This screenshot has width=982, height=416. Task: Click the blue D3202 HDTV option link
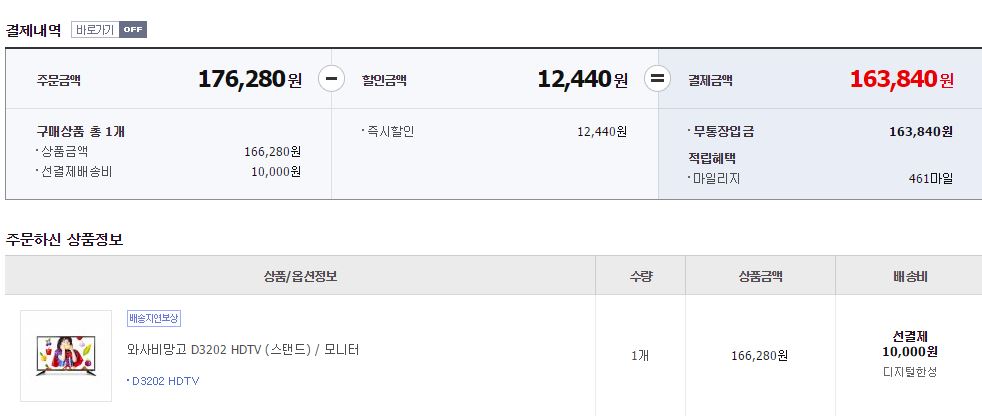click(163, 381)
